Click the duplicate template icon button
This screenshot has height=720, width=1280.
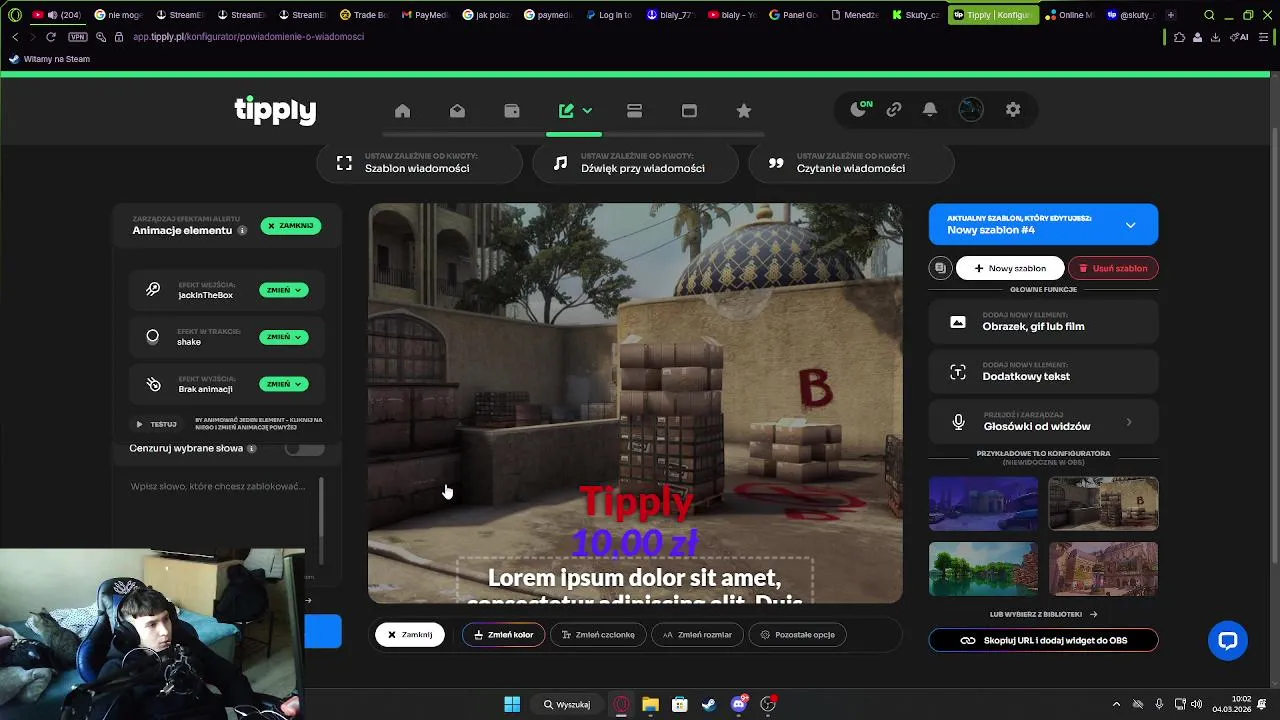940,268
